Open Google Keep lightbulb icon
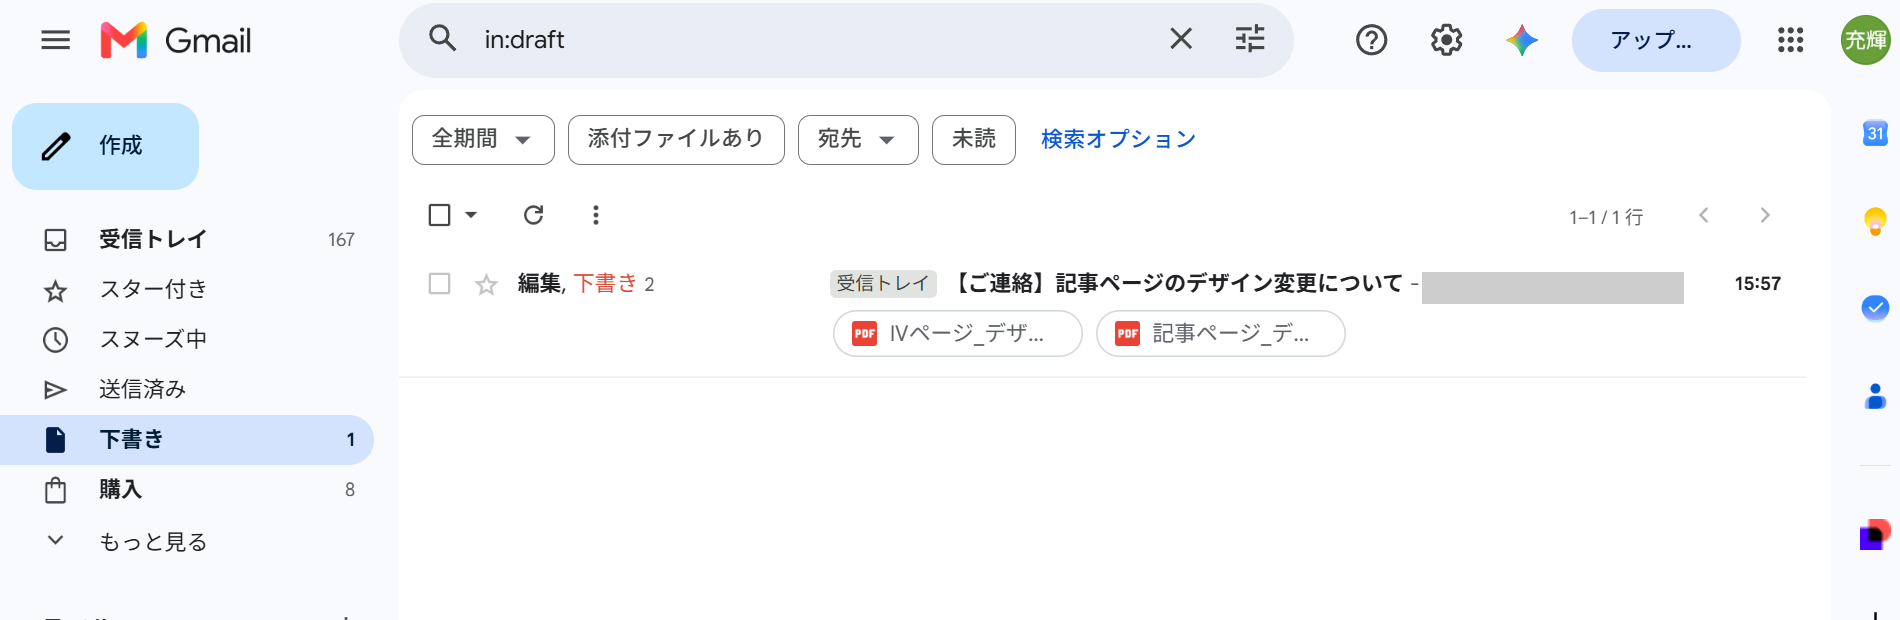Viewport: 1900px width, 620px height. coord(1875,221)
